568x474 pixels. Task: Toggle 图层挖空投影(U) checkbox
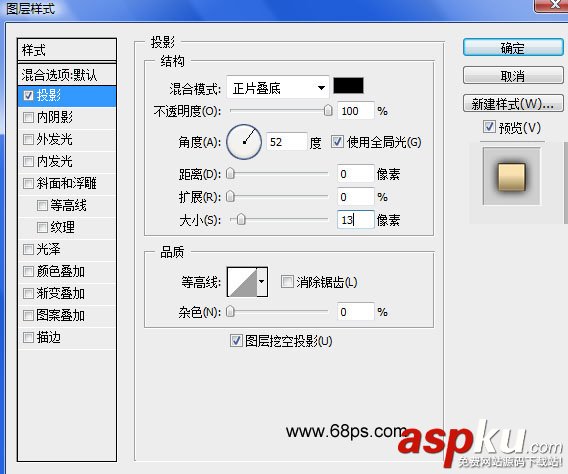click(236, 341)
